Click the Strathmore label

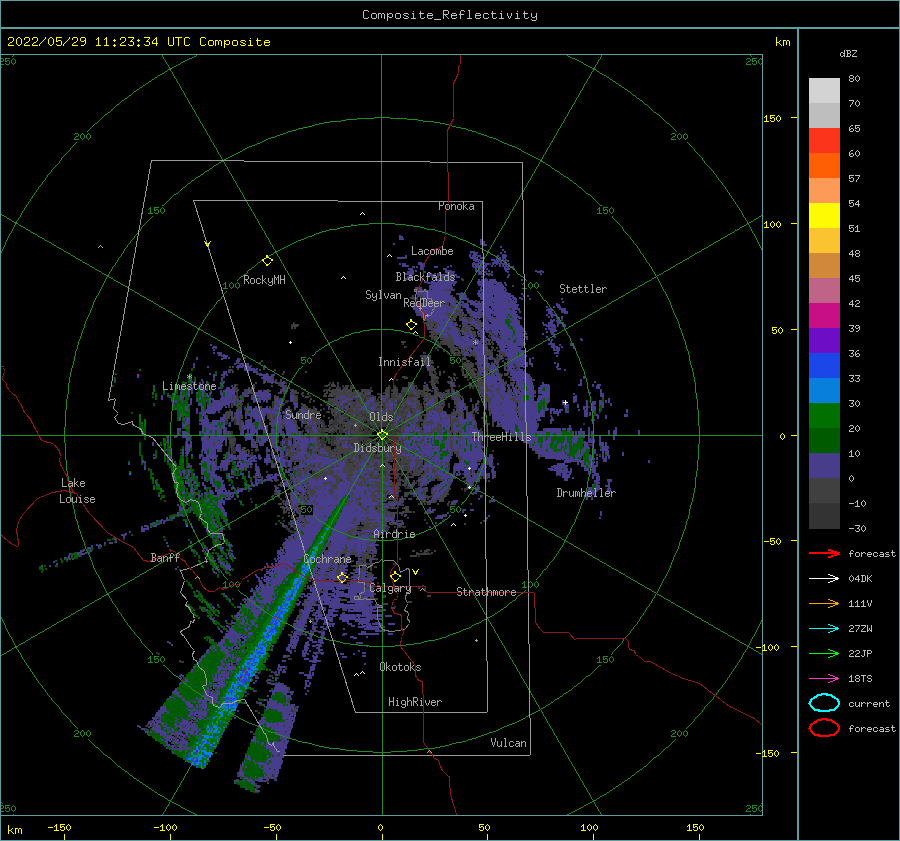coord(486,592)
